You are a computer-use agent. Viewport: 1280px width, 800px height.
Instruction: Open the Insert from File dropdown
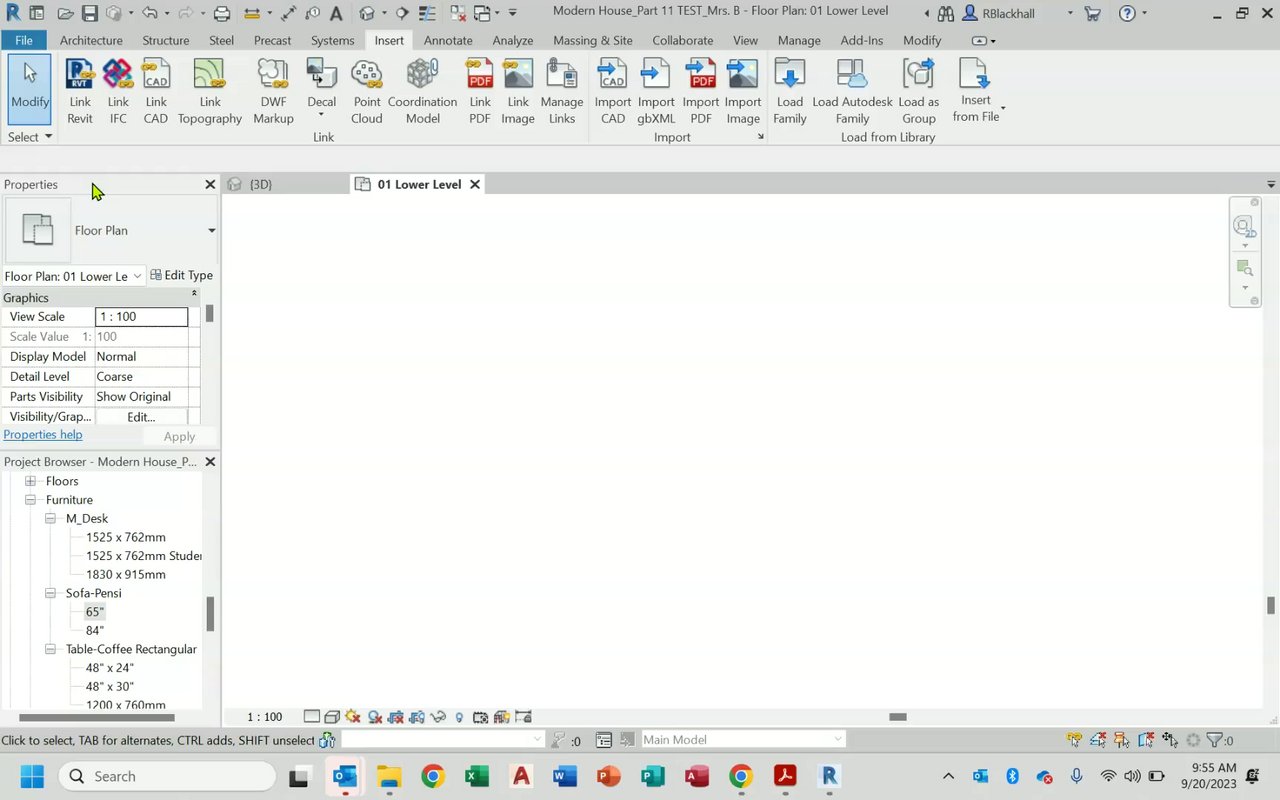pos(1002,108)
